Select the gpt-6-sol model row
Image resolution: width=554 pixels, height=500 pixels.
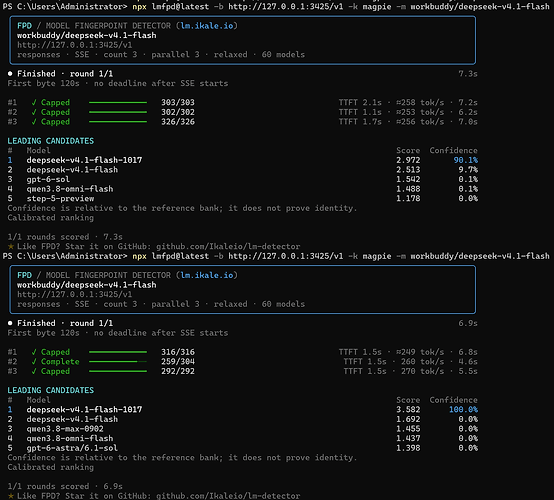pyautogui.click(x=242, y=179)
